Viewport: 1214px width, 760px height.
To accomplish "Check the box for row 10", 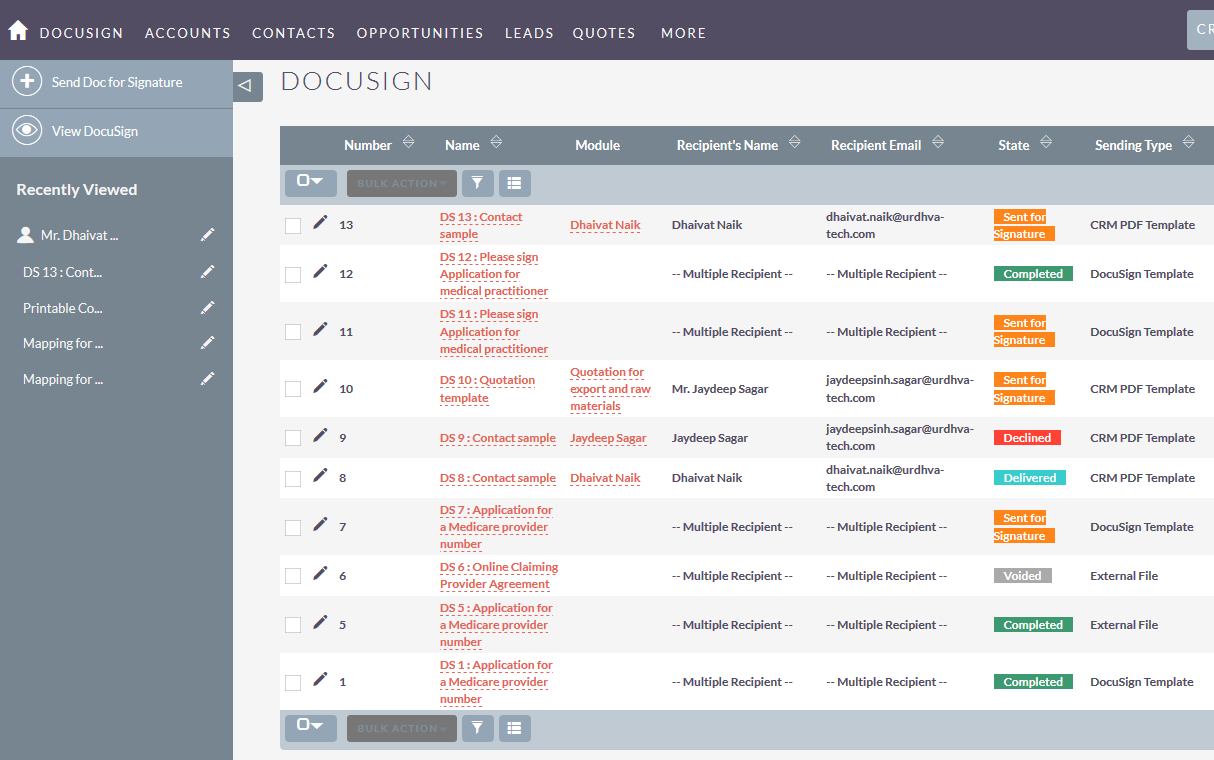I will point(293,389).
